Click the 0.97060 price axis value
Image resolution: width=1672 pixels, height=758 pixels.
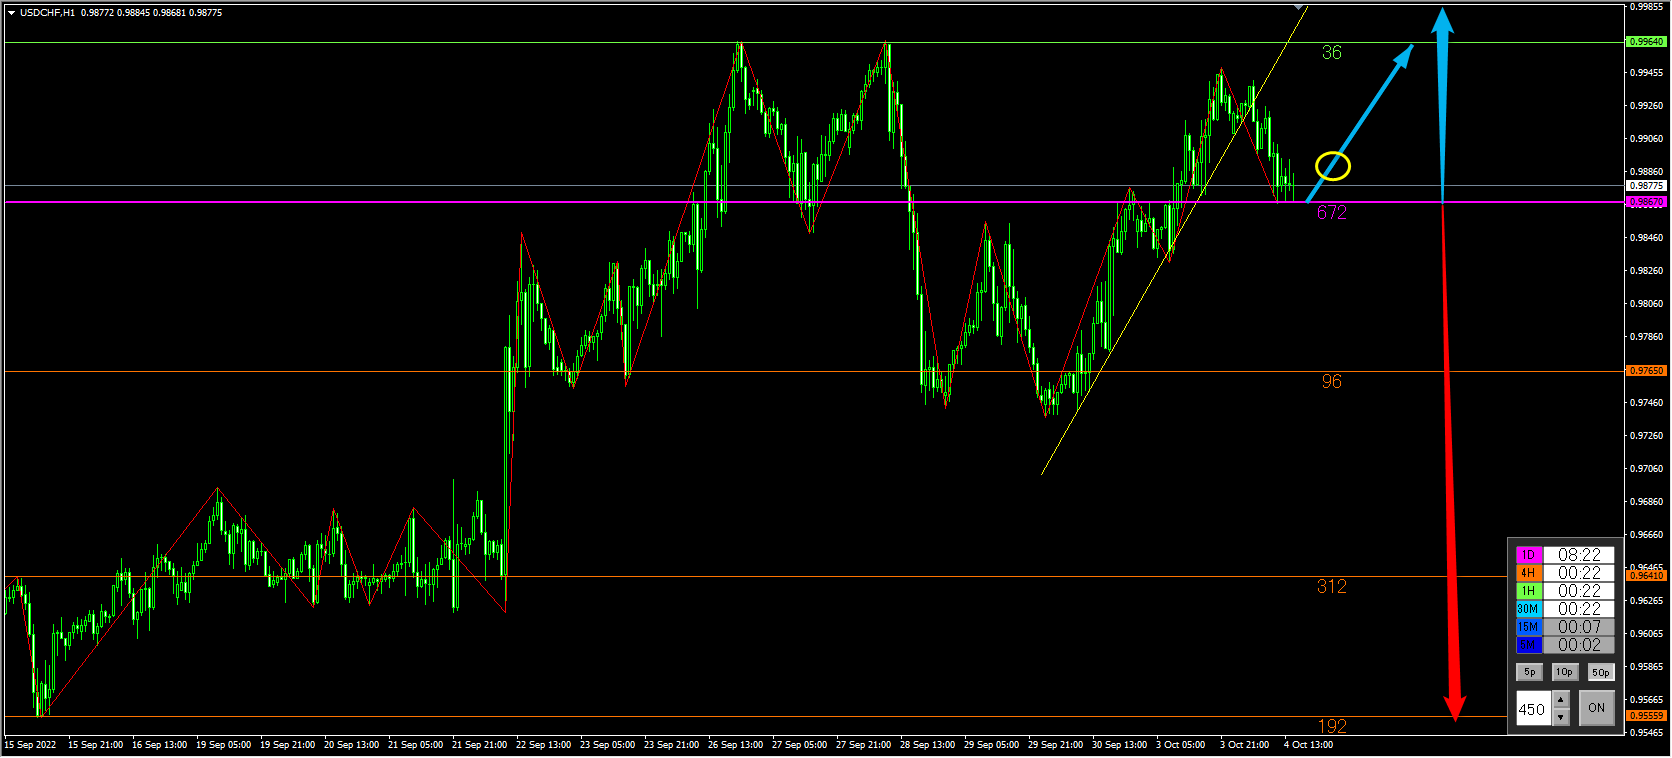[1647, 469]
